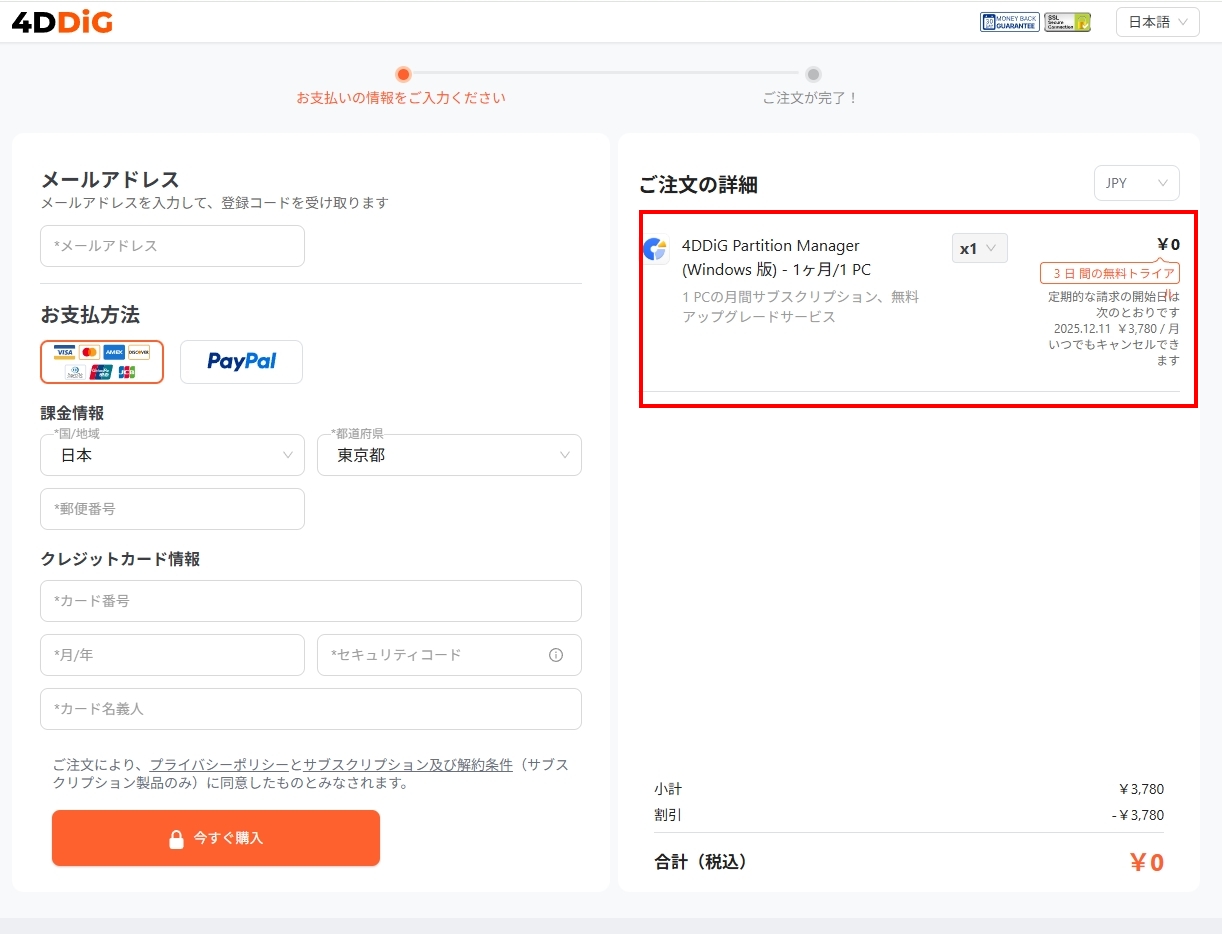Expand the x1 quantity dropdown
Viewport: 1222px width, 934px height.
(x=979, y=248)
